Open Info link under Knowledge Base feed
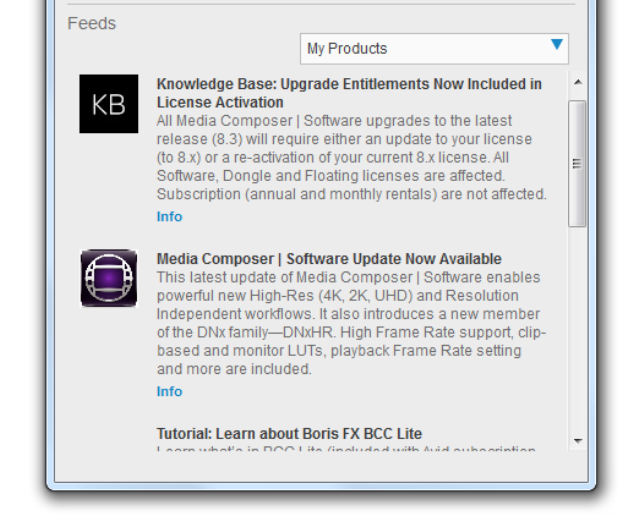633x521 pixels. (169, 217)
